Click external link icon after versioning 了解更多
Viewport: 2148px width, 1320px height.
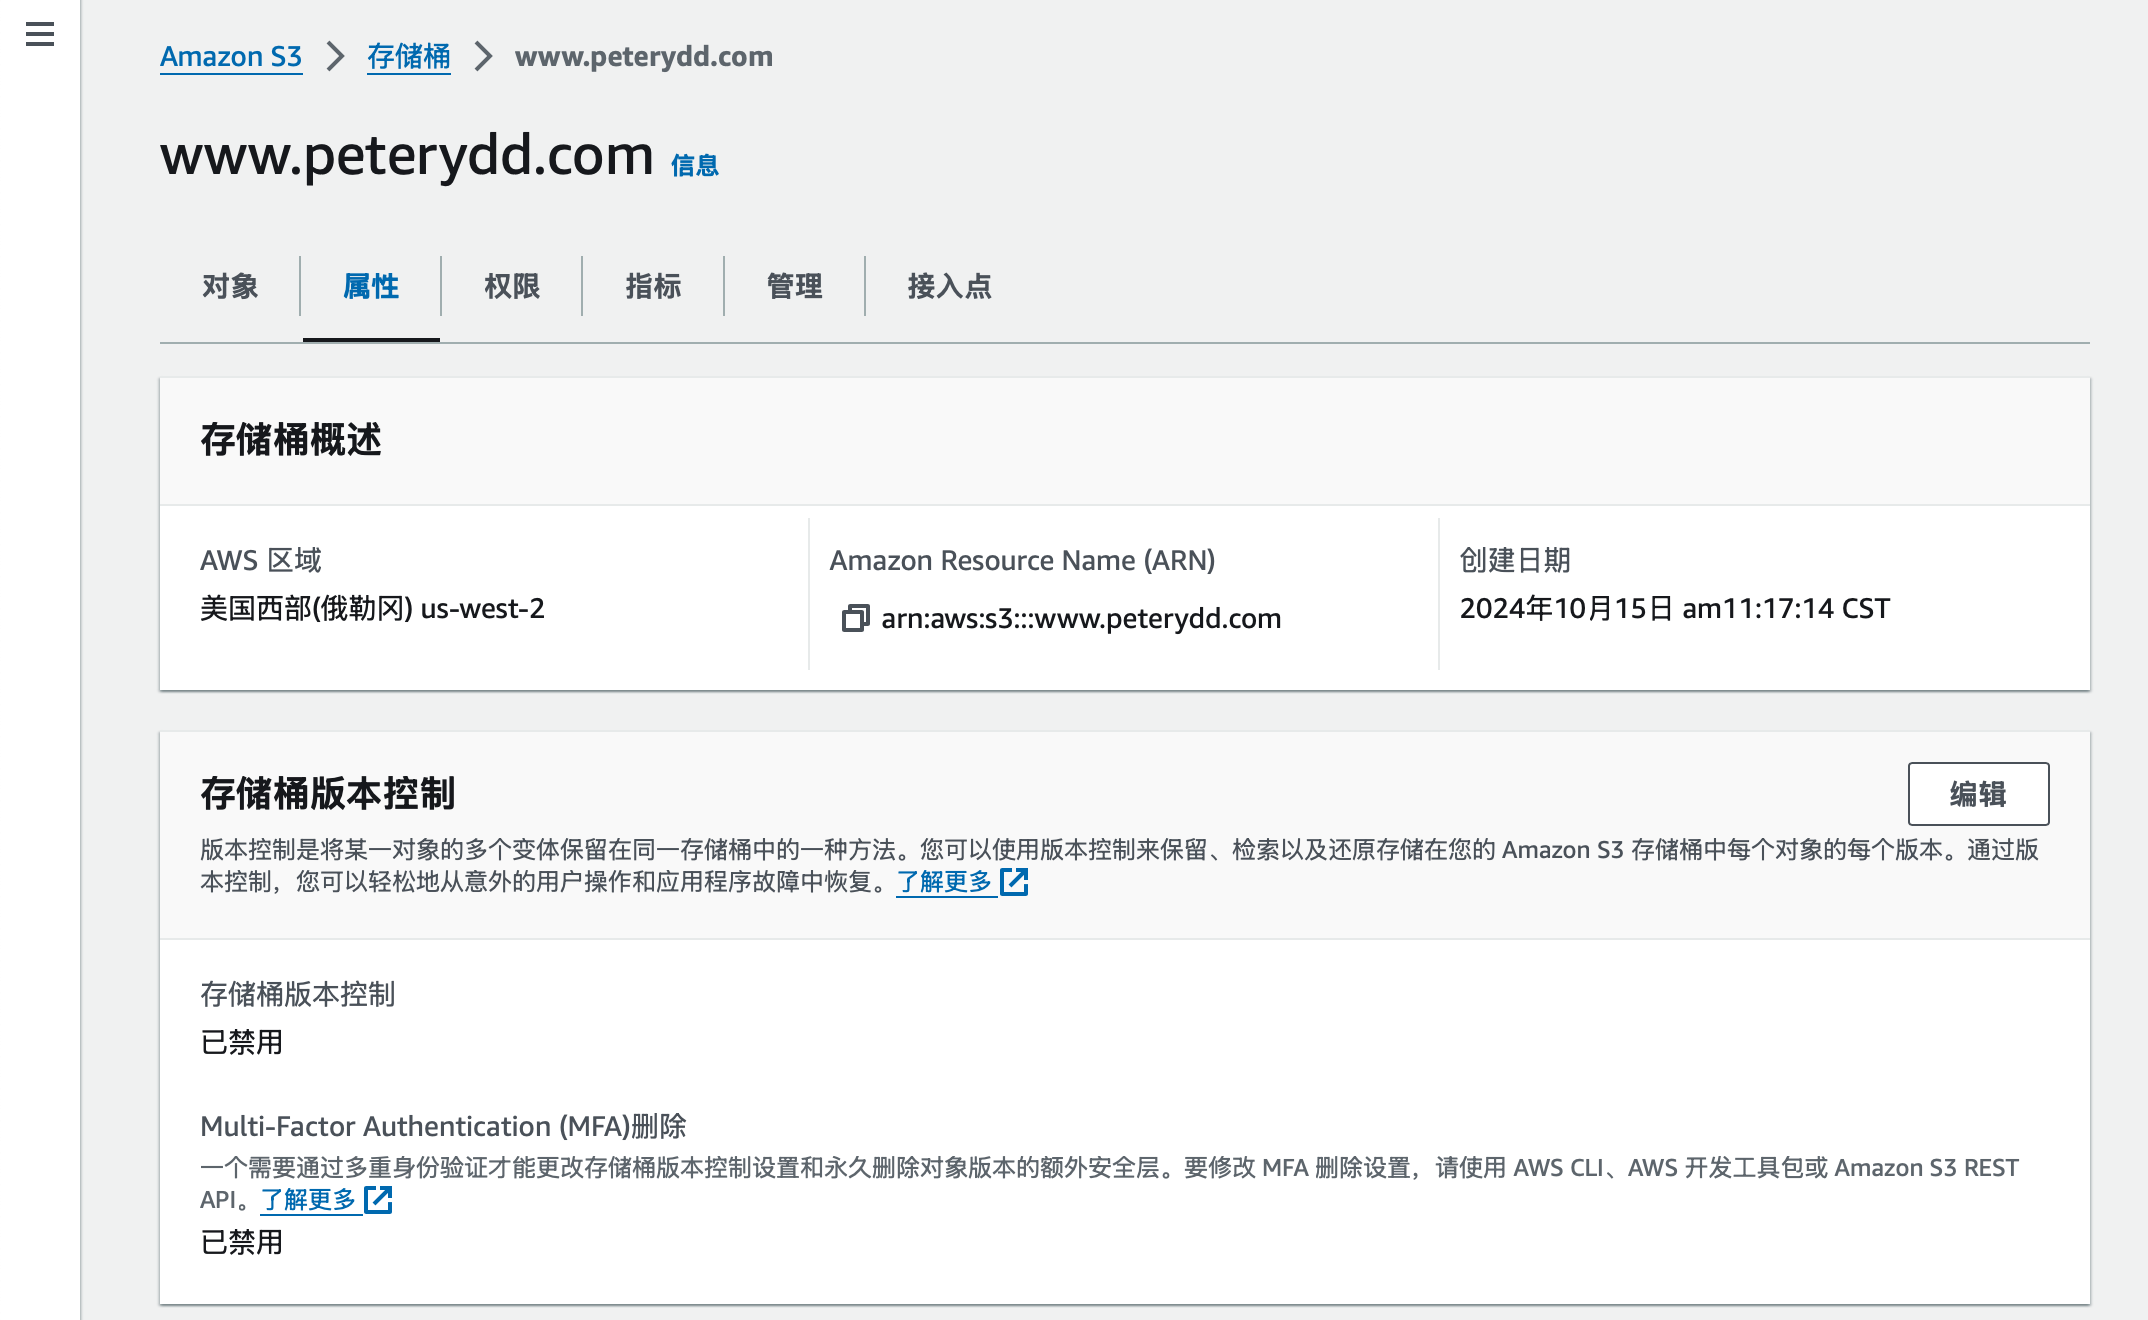[x=1014, y=881]
